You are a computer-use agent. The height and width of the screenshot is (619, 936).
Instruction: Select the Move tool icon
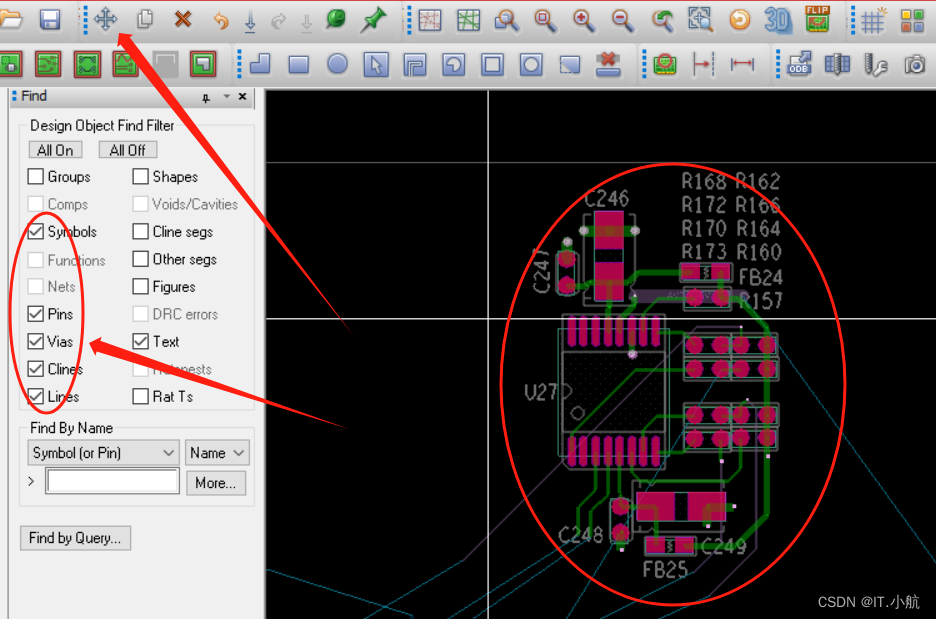106,19
